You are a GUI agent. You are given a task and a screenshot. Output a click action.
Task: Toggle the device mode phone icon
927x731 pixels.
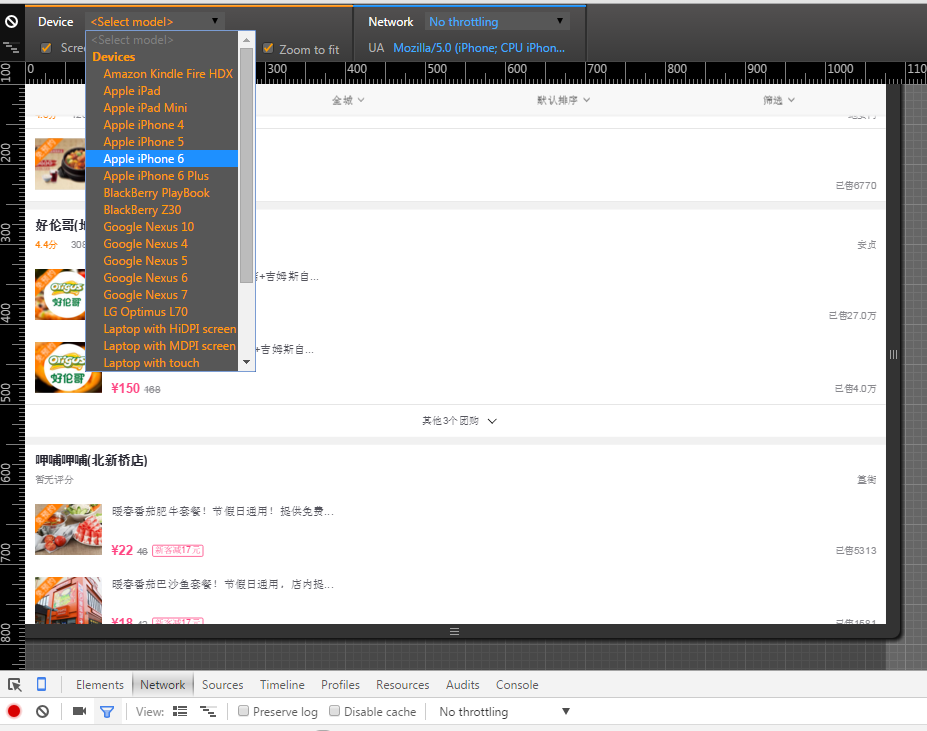pos(41,684)
